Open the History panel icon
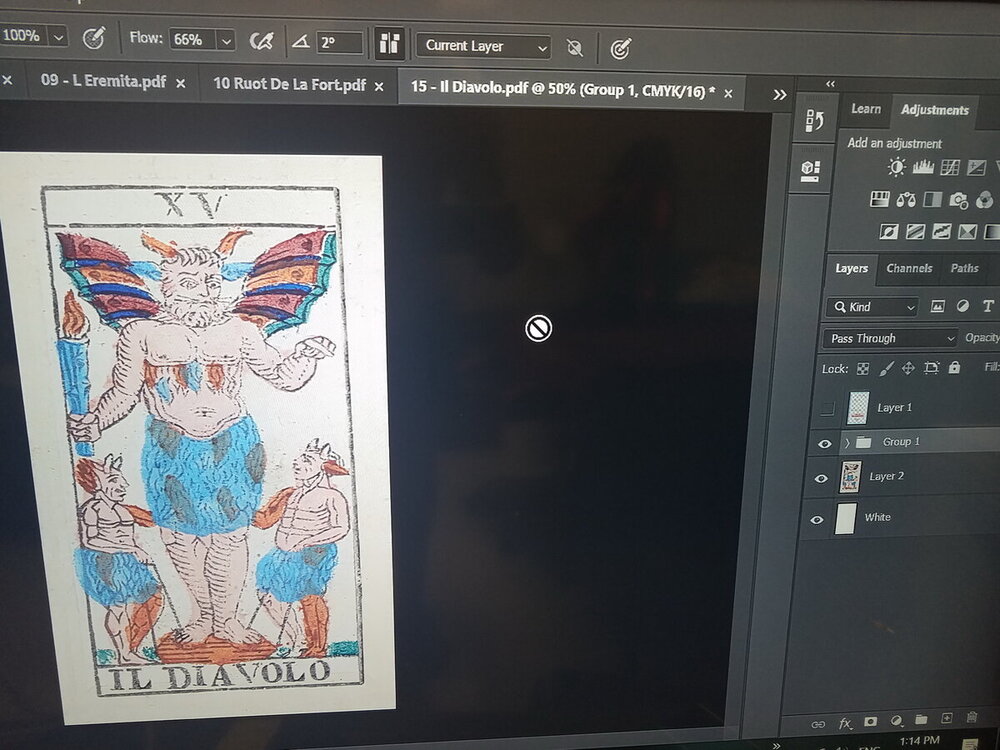 (x=813, y=122)
